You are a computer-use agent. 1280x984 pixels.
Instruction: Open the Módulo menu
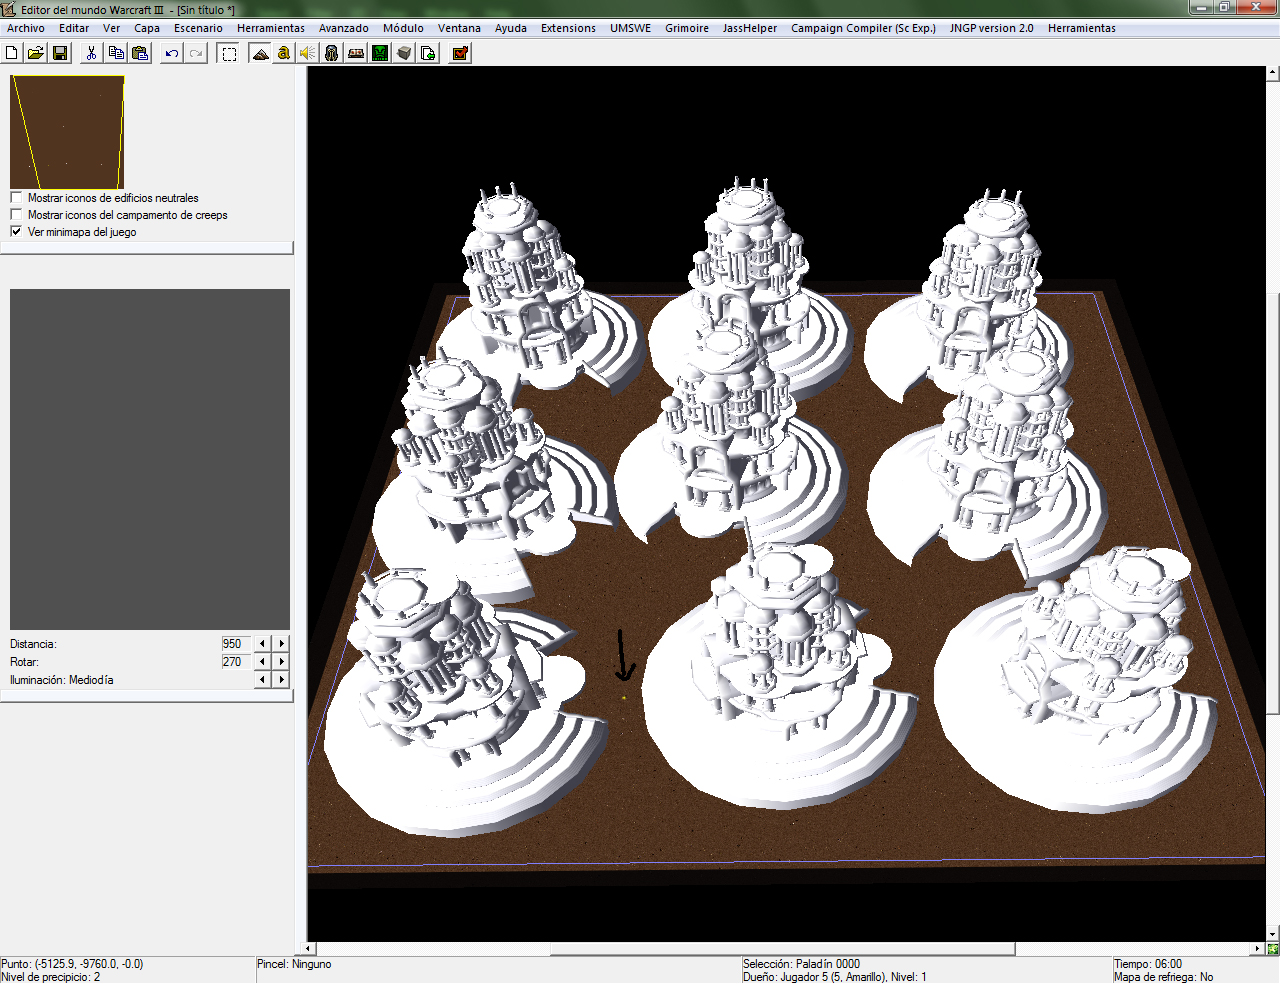[404, 28]
